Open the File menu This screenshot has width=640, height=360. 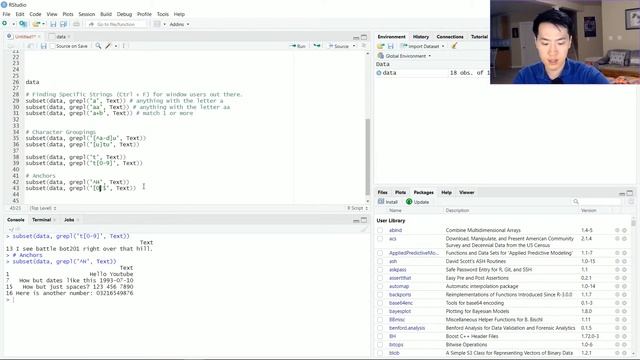(7, 14)
